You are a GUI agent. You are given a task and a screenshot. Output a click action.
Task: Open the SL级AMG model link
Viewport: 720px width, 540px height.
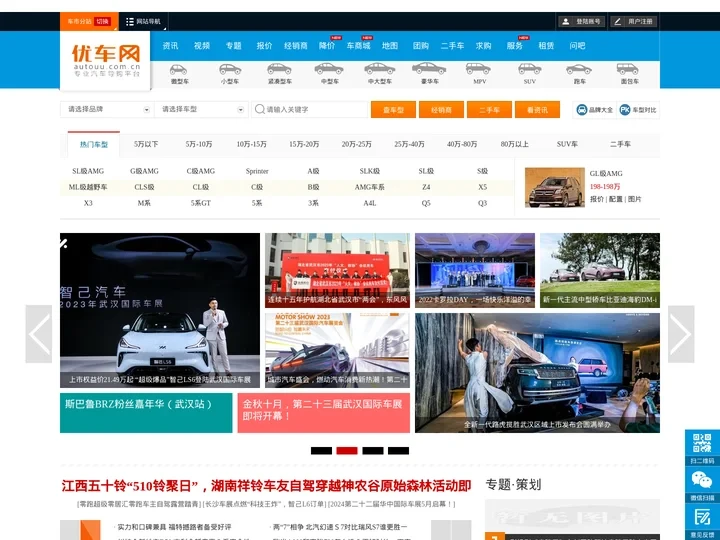point(88,171)
